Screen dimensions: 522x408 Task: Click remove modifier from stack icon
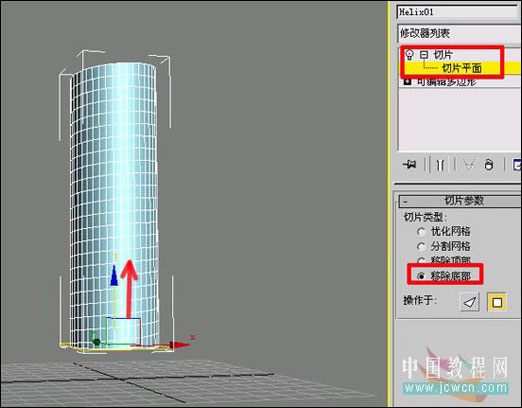[489, 165]
